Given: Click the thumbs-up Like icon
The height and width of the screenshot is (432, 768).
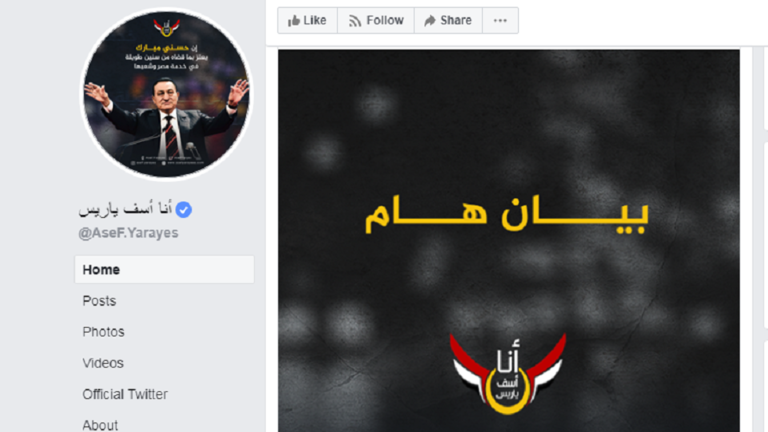Looking at the screenshot, I should (x=294, y=21).
